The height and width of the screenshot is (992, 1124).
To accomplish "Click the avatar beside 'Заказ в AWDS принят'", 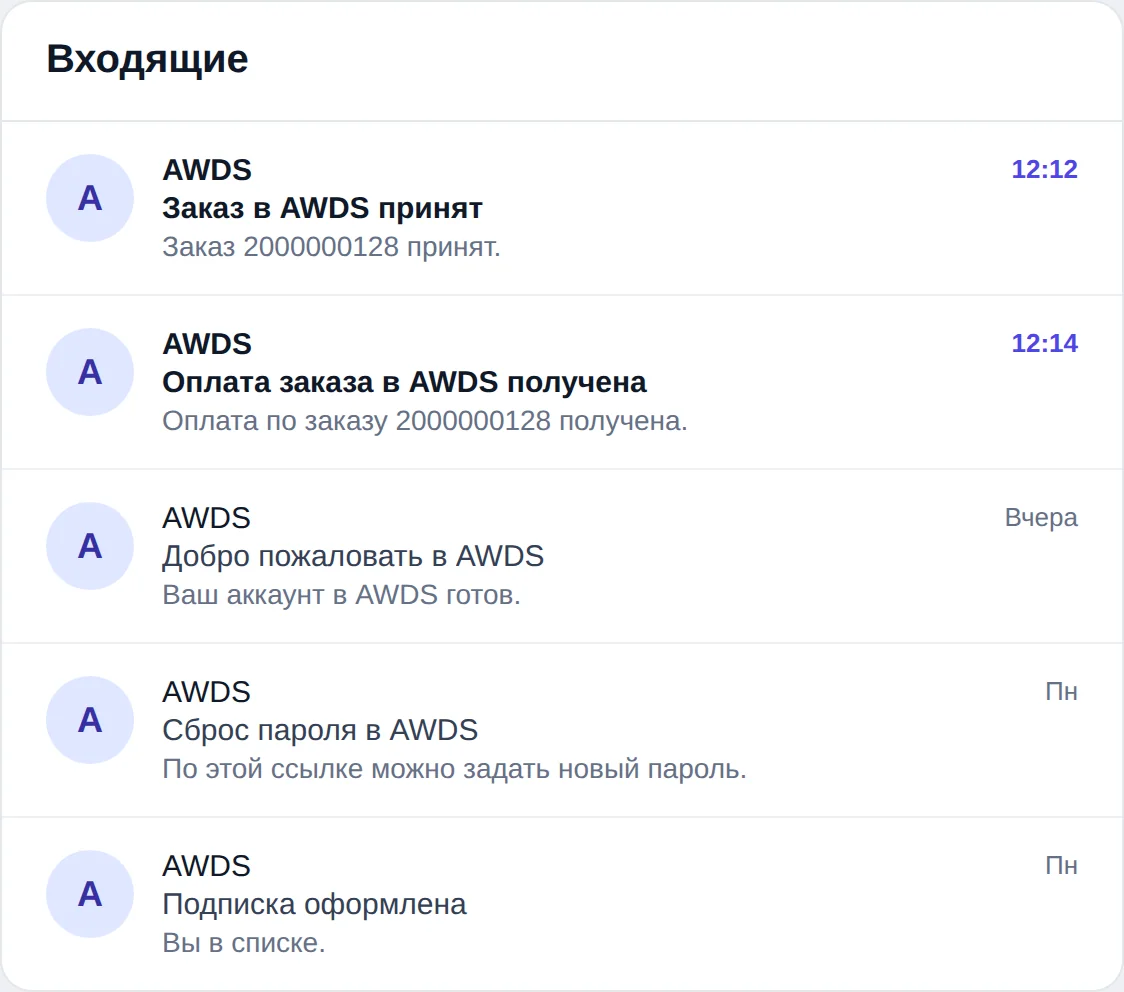I will (90, 198).
